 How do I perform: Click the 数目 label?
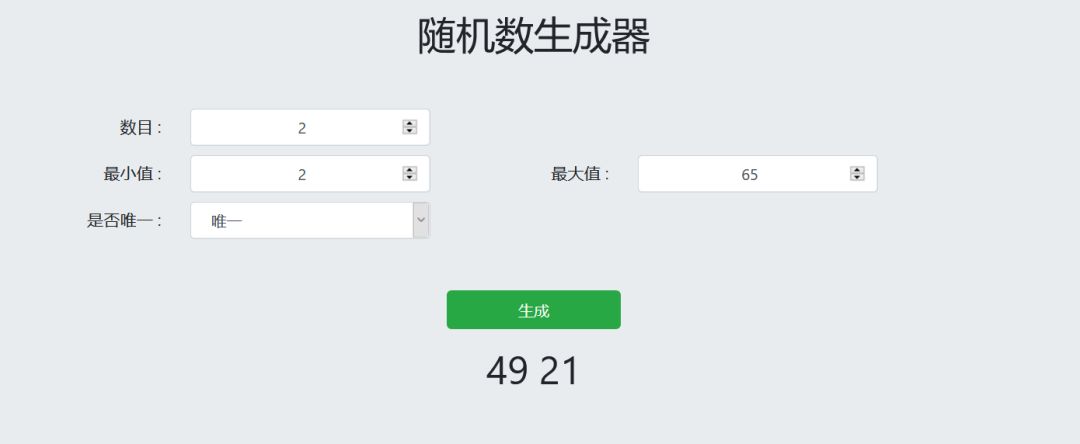coord(140,128)
